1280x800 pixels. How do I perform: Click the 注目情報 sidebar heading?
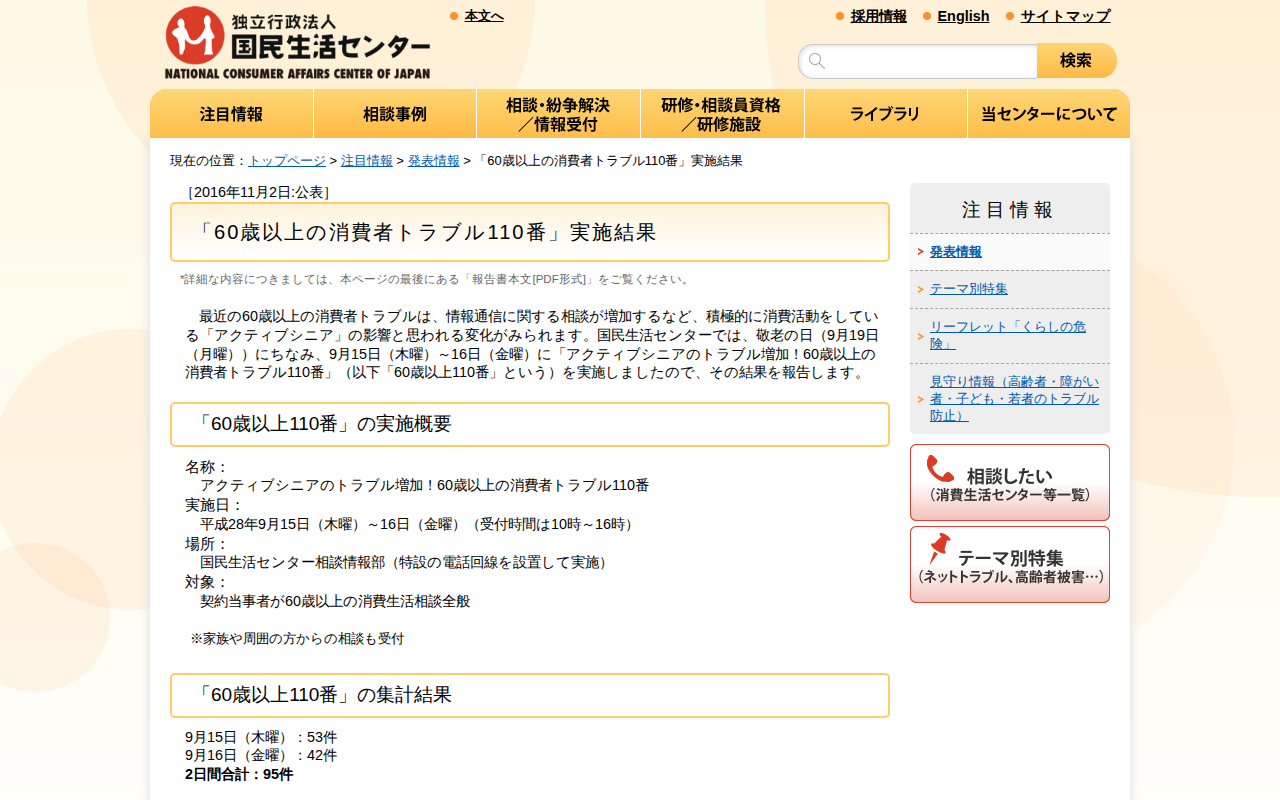coord(1008,210)
